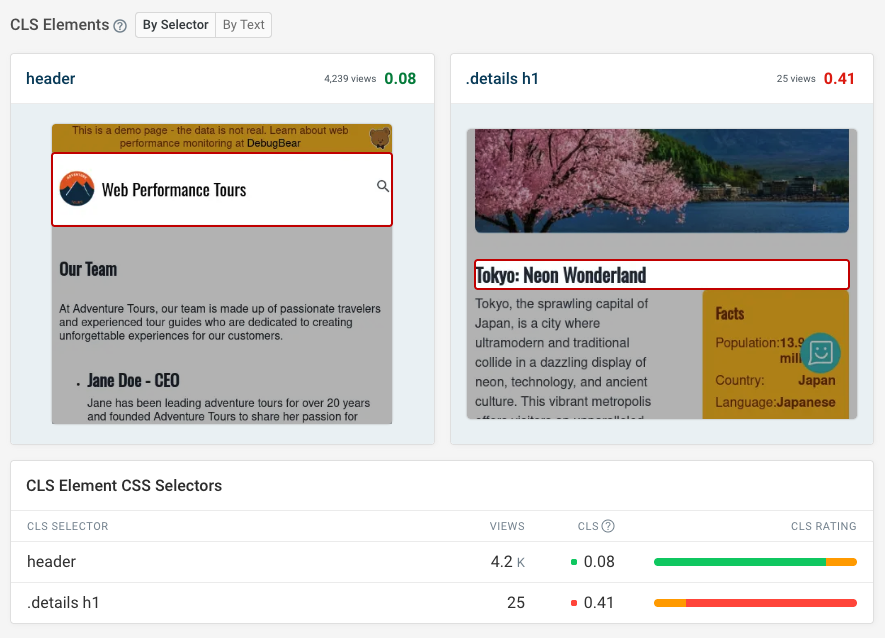
Task: Open the CLS Elements help icon
Action: pyautogui.click(x=120, y=26)
